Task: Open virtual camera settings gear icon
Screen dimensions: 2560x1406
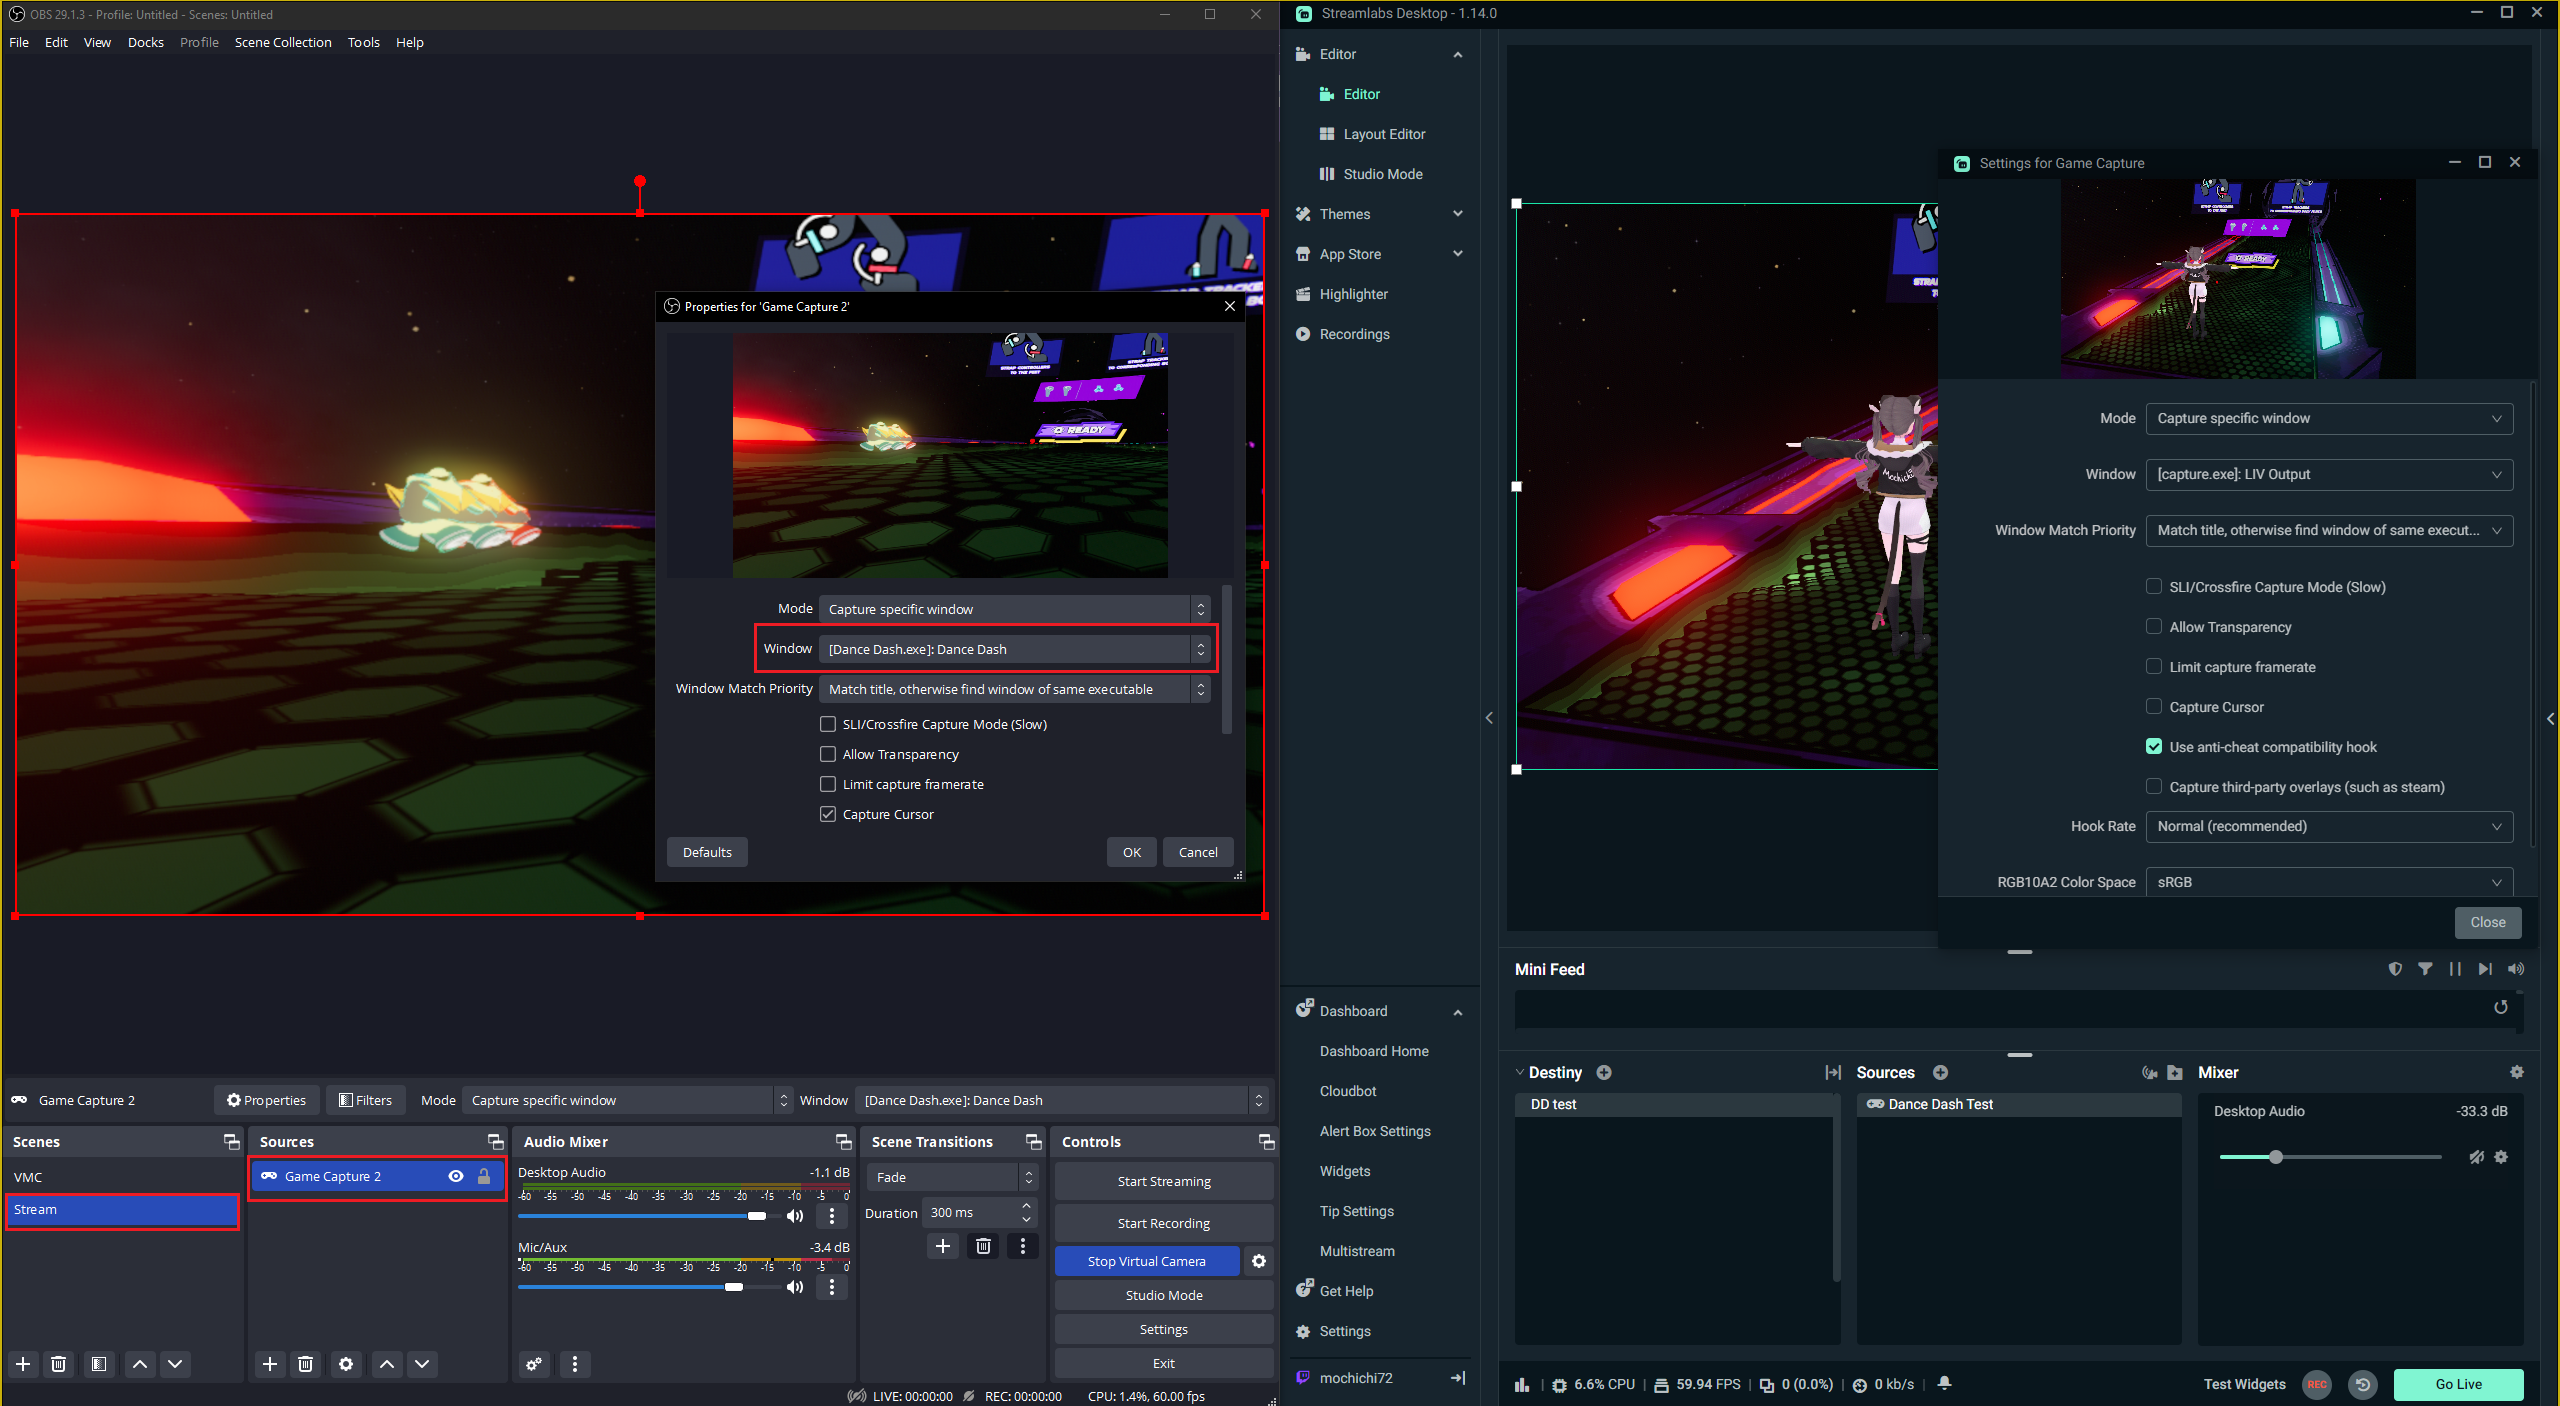Action: click(1259, 1261)
